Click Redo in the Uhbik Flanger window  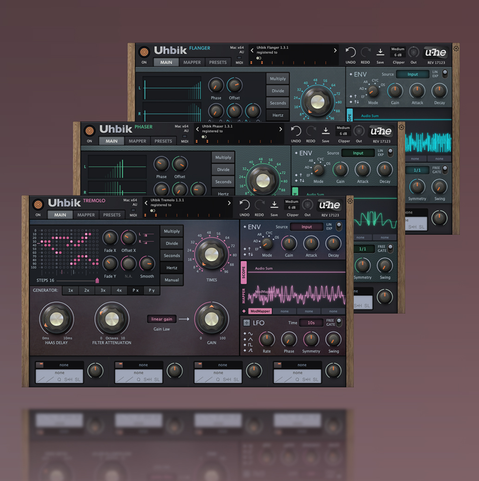[365, 53]
